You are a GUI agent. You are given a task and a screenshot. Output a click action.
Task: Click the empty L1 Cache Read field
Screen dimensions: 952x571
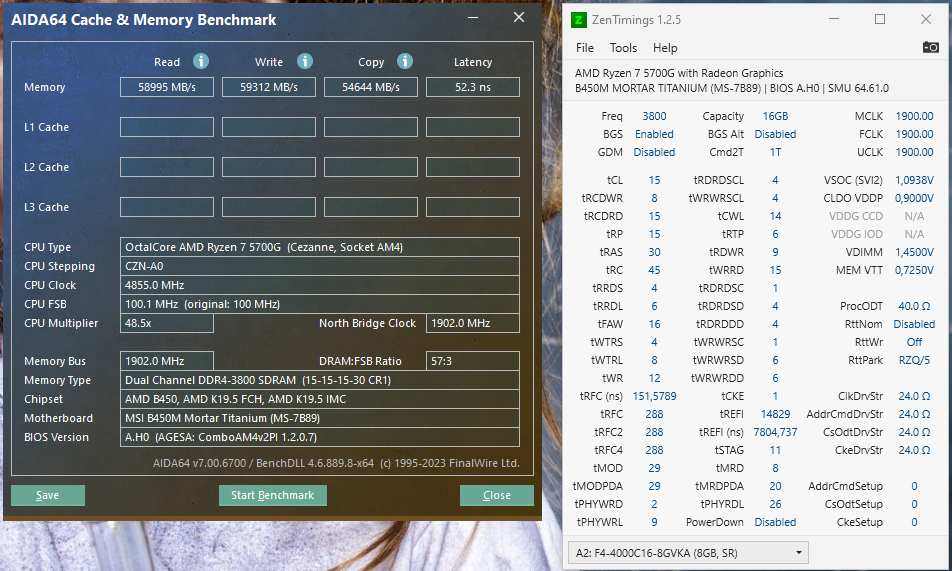tap(167, 127)
